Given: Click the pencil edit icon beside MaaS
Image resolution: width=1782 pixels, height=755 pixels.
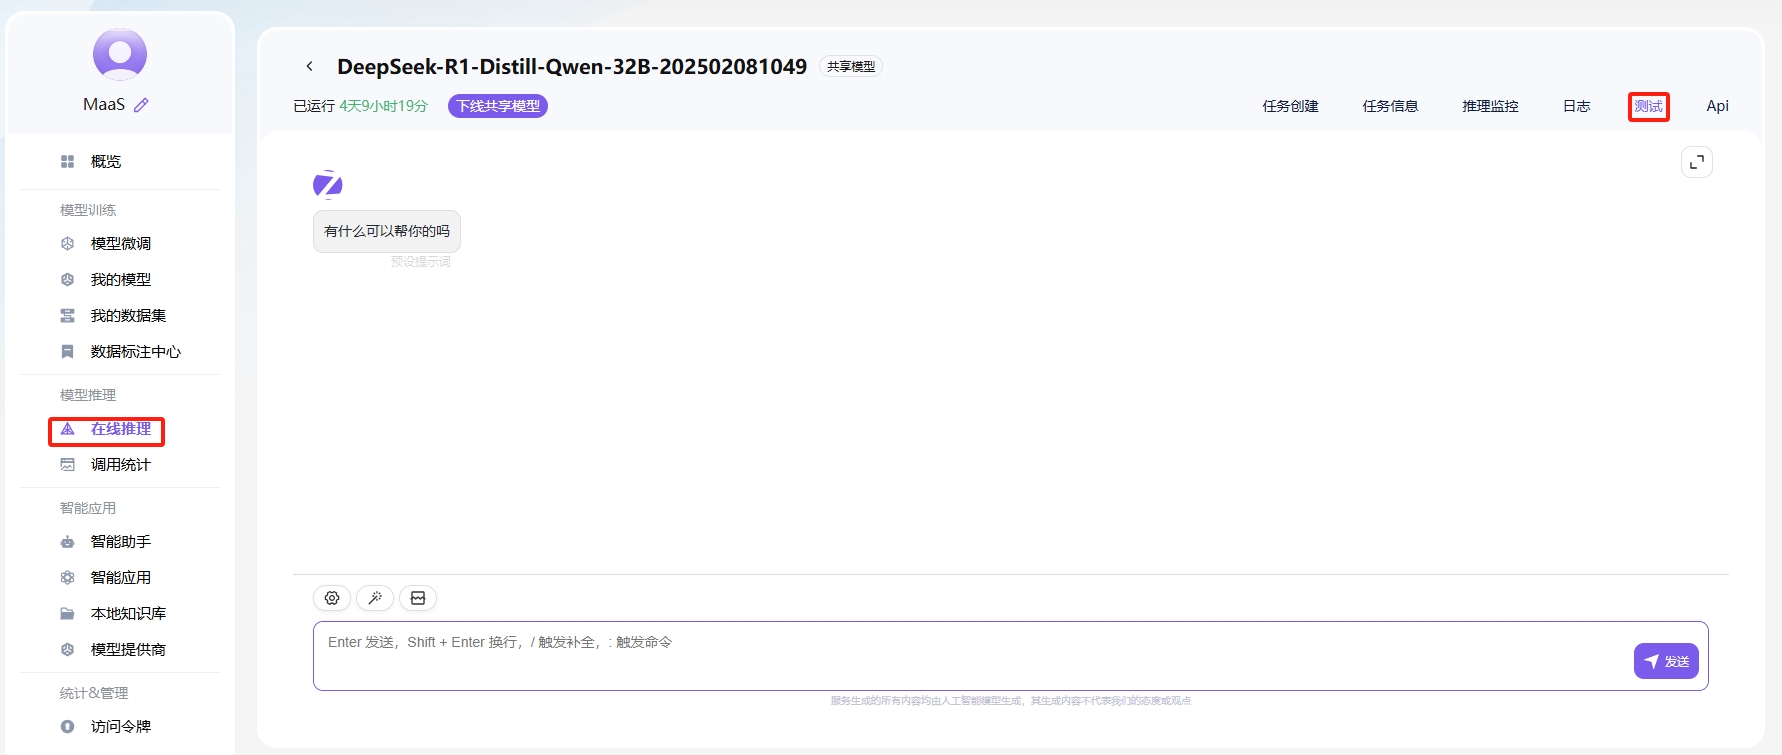Looking at the screenshot, I should point(141,105).
